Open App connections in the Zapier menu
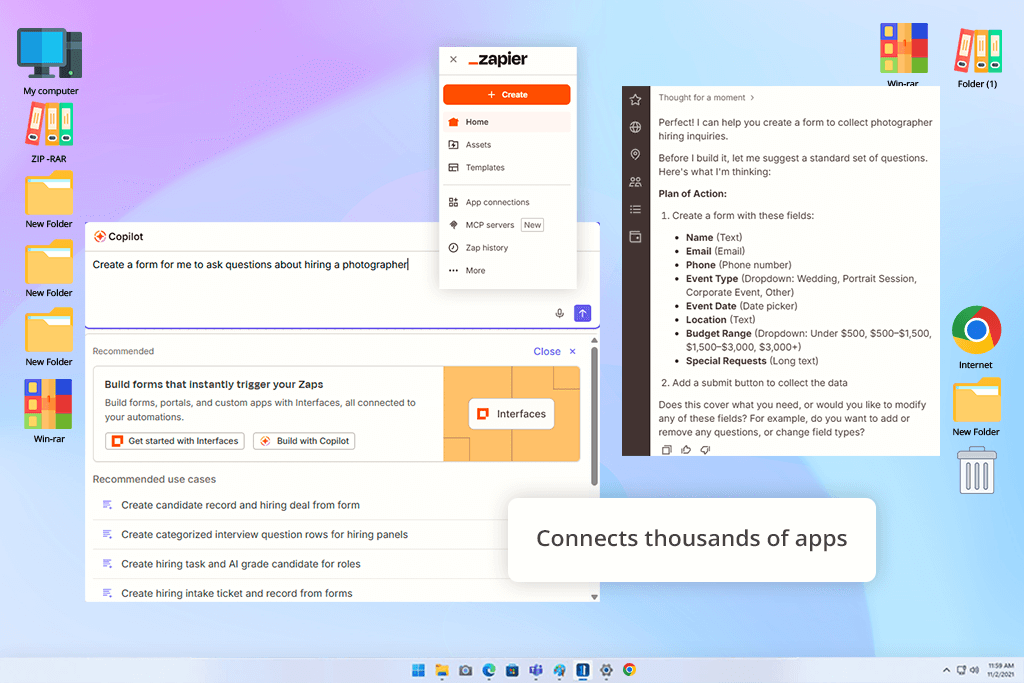Screen dimensions: 1024x683 coord(507,202)
